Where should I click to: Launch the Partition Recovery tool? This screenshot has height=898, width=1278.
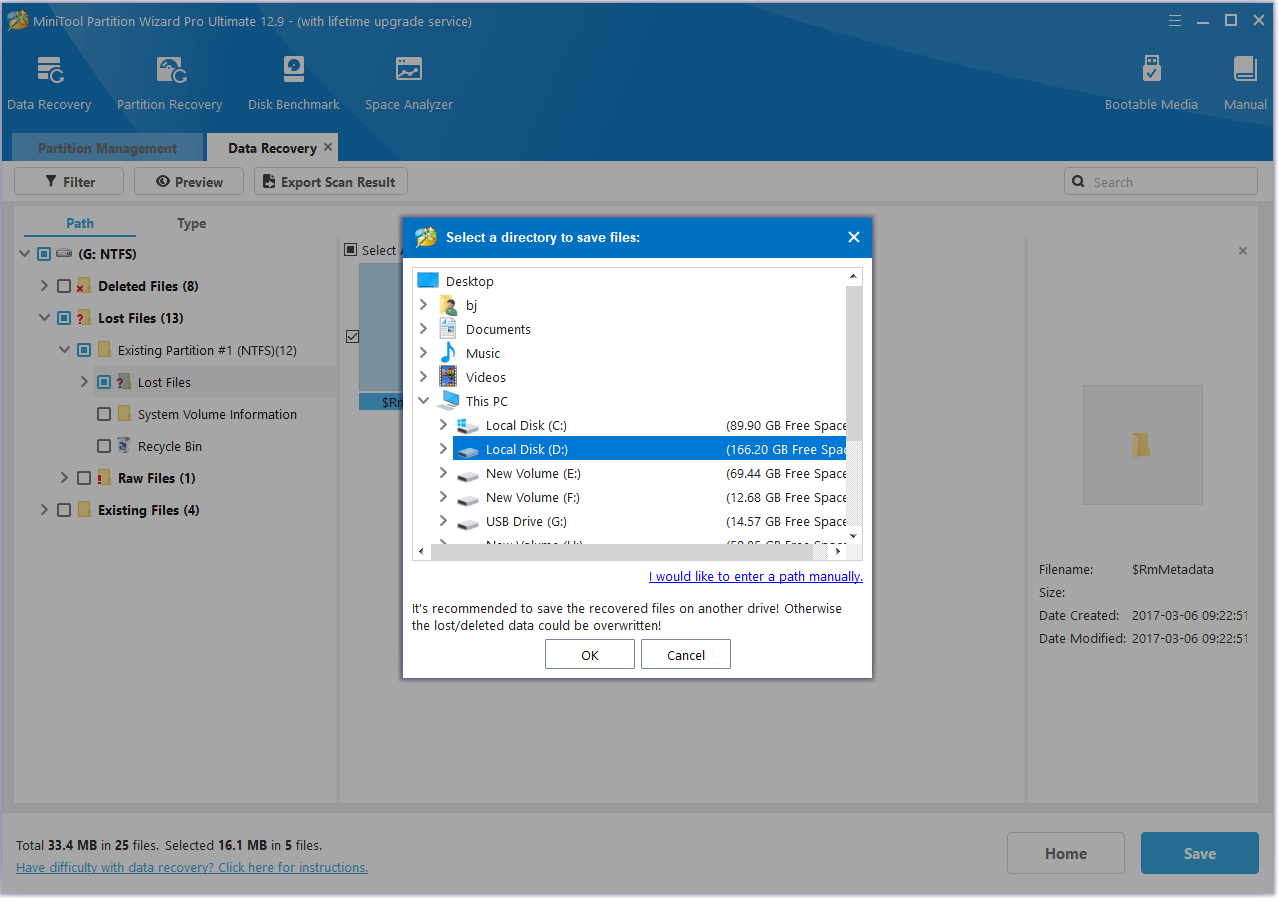[169, 72]
